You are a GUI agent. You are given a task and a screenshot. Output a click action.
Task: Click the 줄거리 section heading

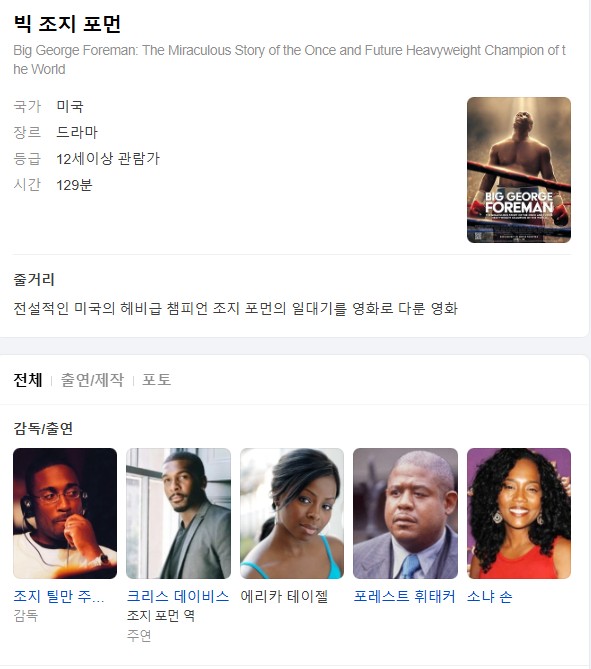[x=34, y=279]
